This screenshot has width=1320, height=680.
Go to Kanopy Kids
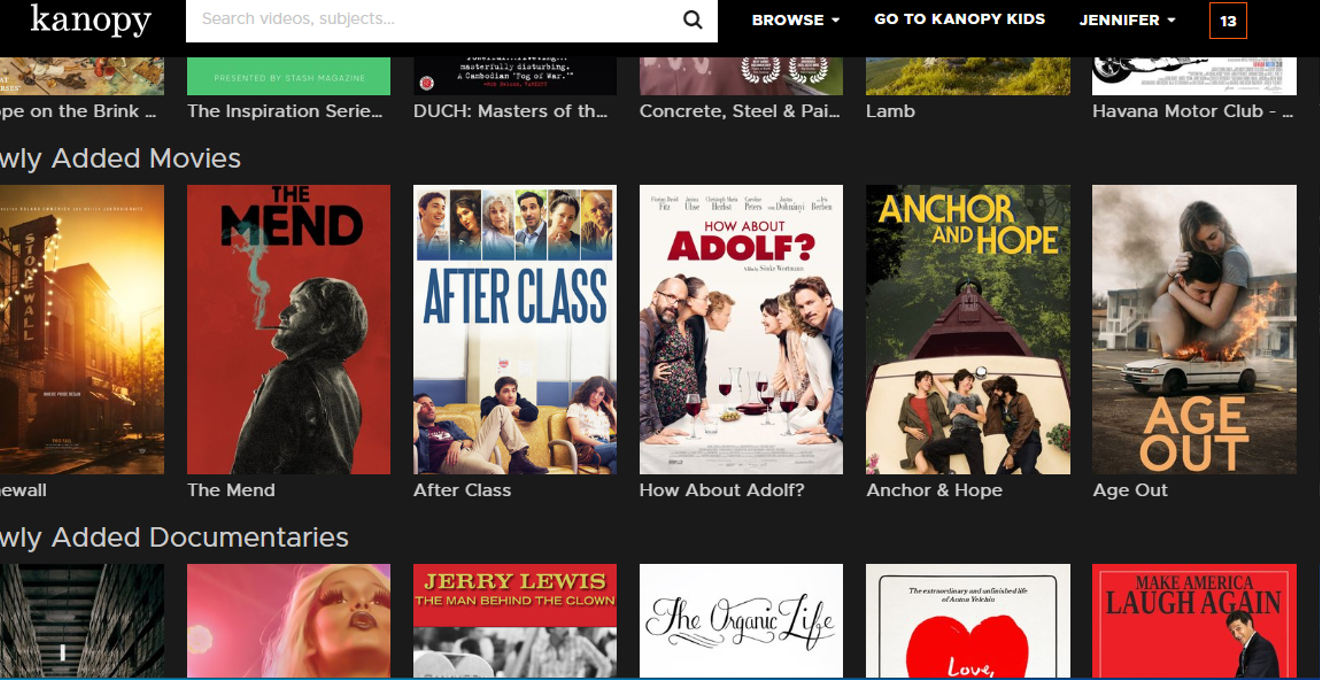pyautogui.click(x=959, y=19)
